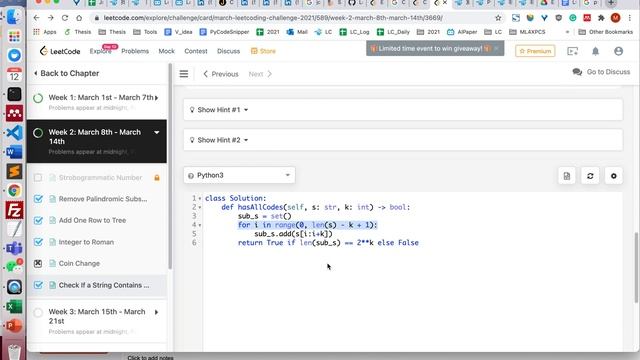
Task: Toggle the Coin Change checkbox
Action: [38, 263]
